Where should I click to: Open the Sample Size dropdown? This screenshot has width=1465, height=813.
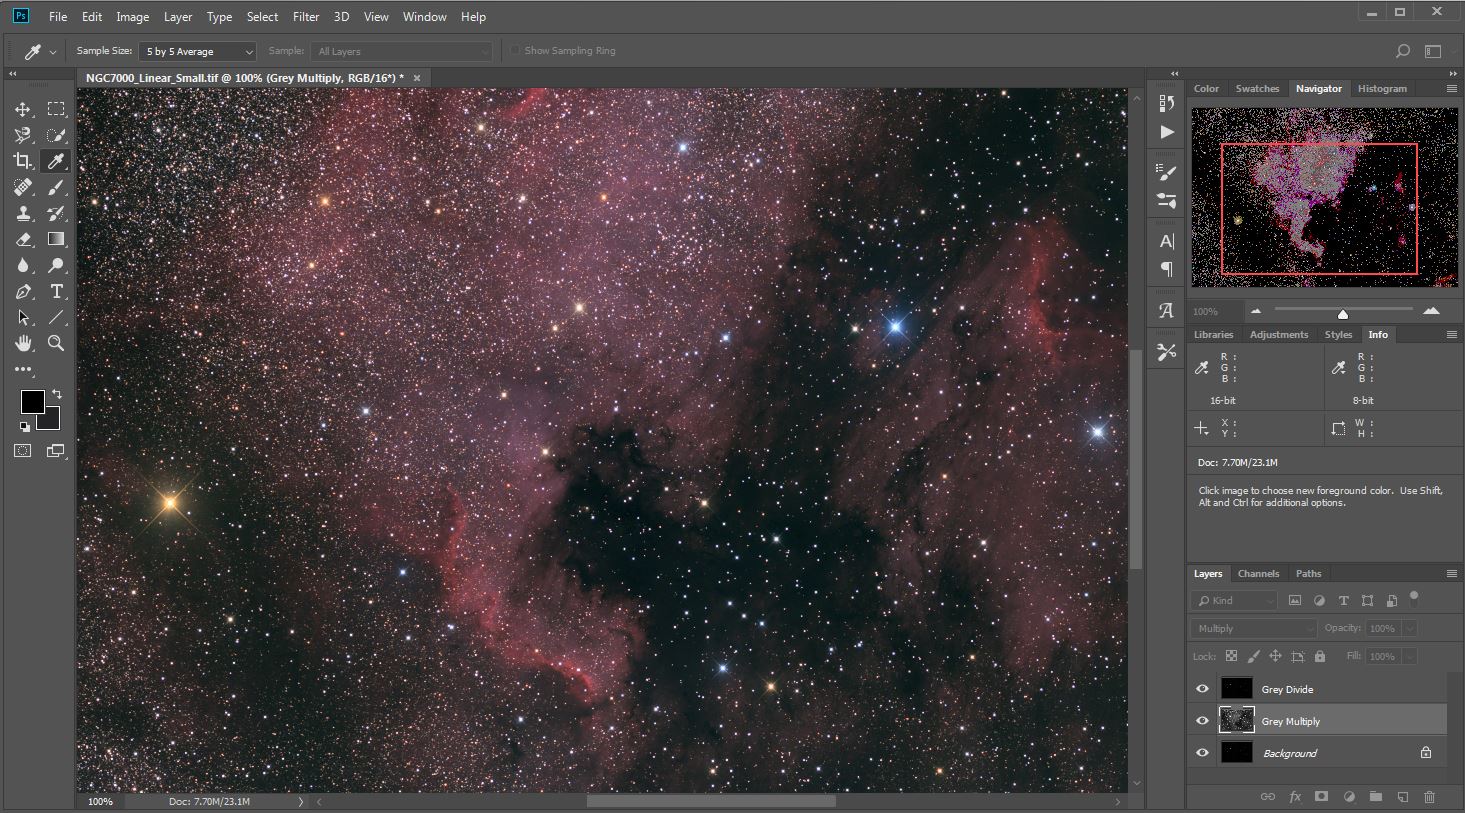(198, 51)
